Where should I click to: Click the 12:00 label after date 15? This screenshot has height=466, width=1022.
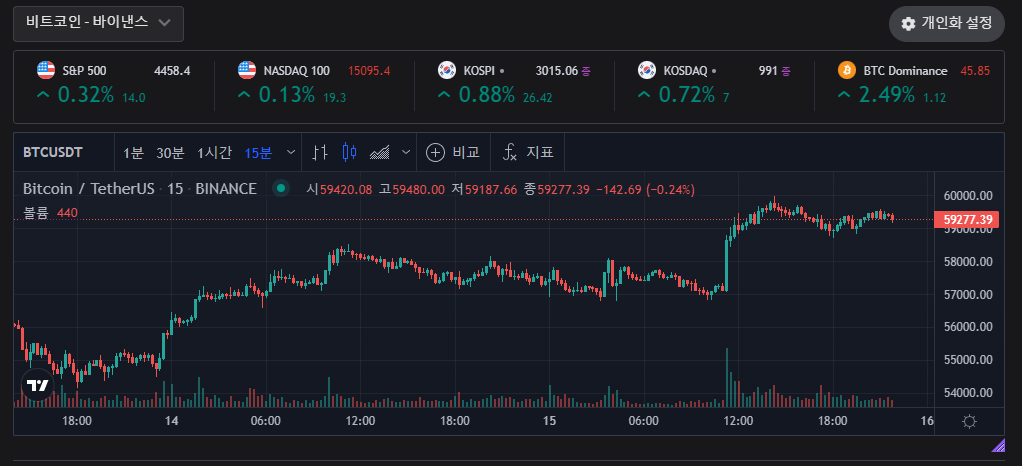pyautogui.click(x=738, y=421)
